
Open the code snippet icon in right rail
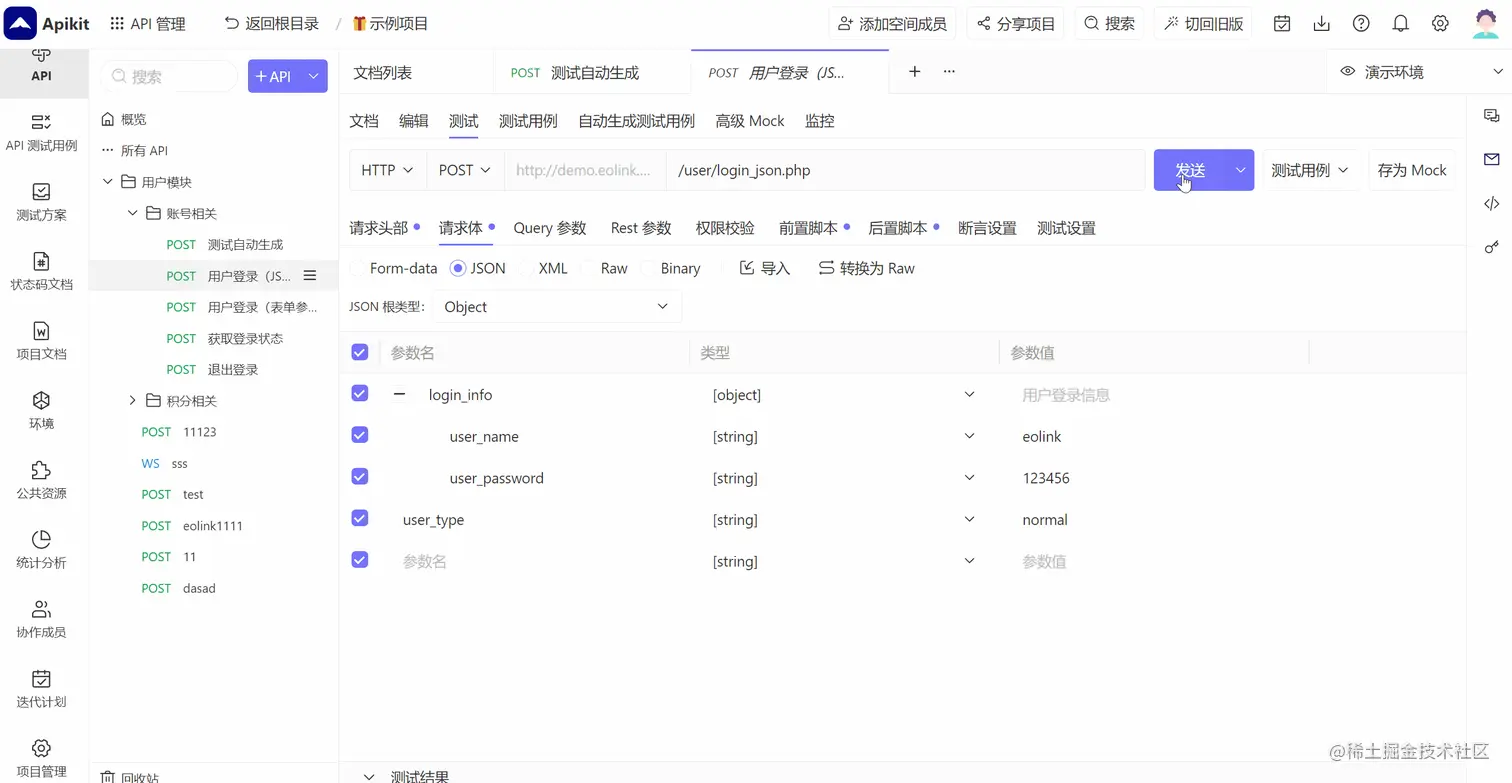[x=1491, y=203]
